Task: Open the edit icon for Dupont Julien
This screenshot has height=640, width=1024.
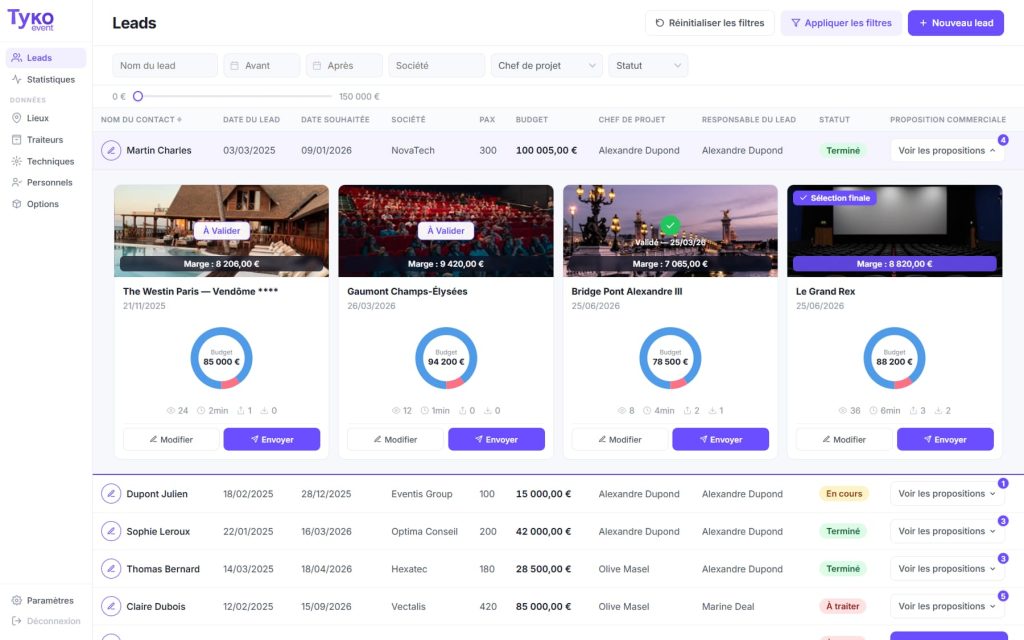Action: click(111, 494)
